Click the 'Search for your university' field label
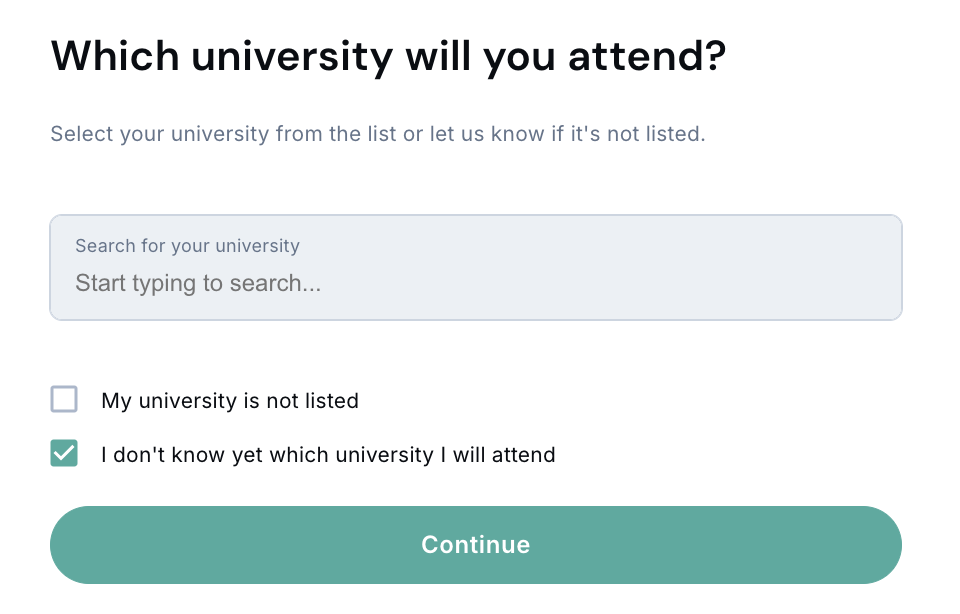960x614 pixels. pos(187,245)
